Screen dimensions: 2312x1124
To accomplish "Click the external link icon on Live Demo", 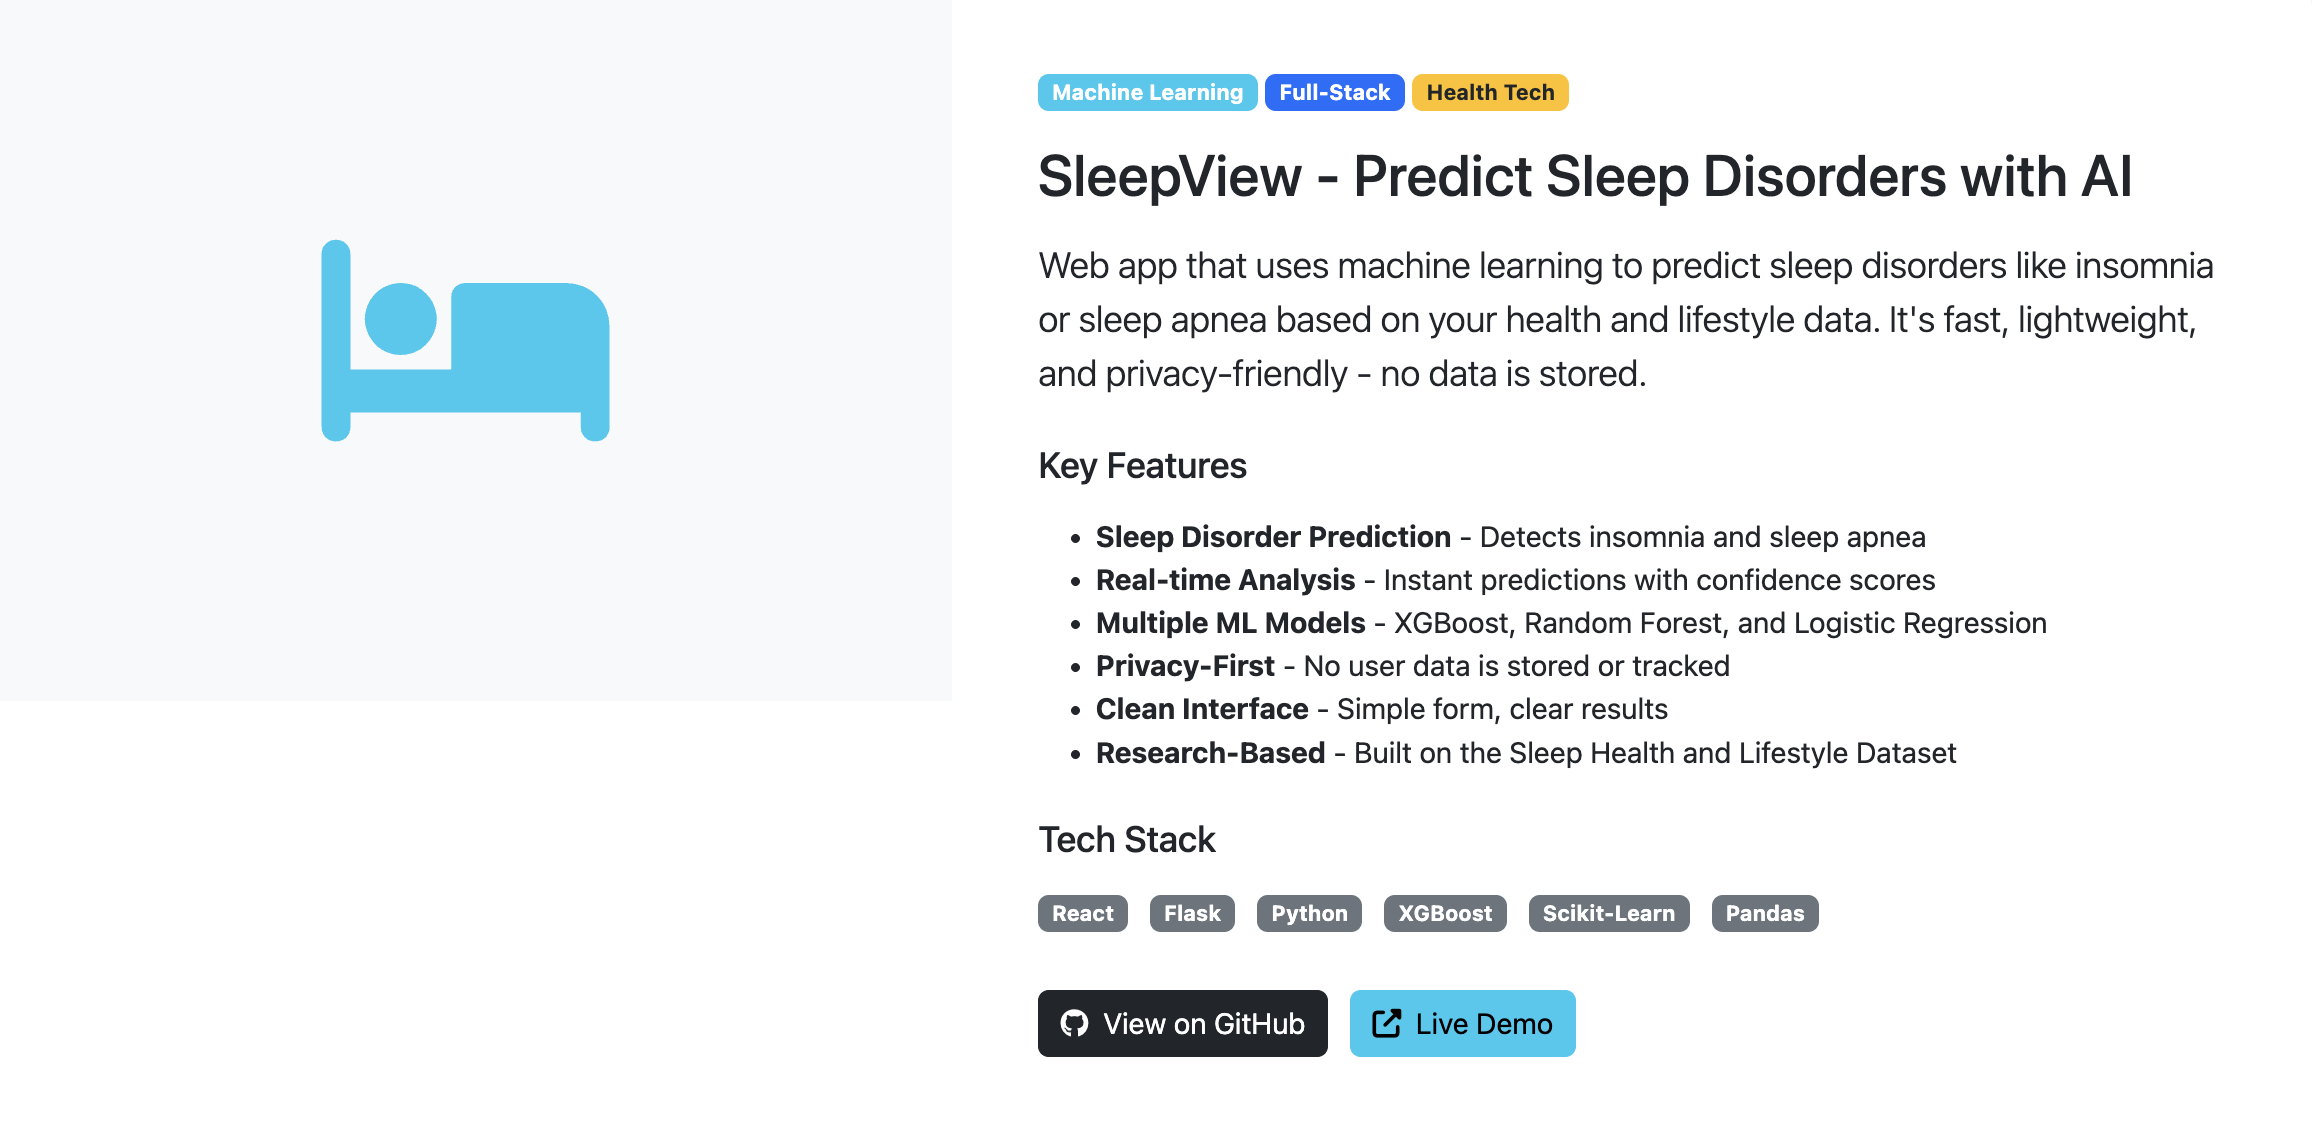I will pos(1388,1023).
